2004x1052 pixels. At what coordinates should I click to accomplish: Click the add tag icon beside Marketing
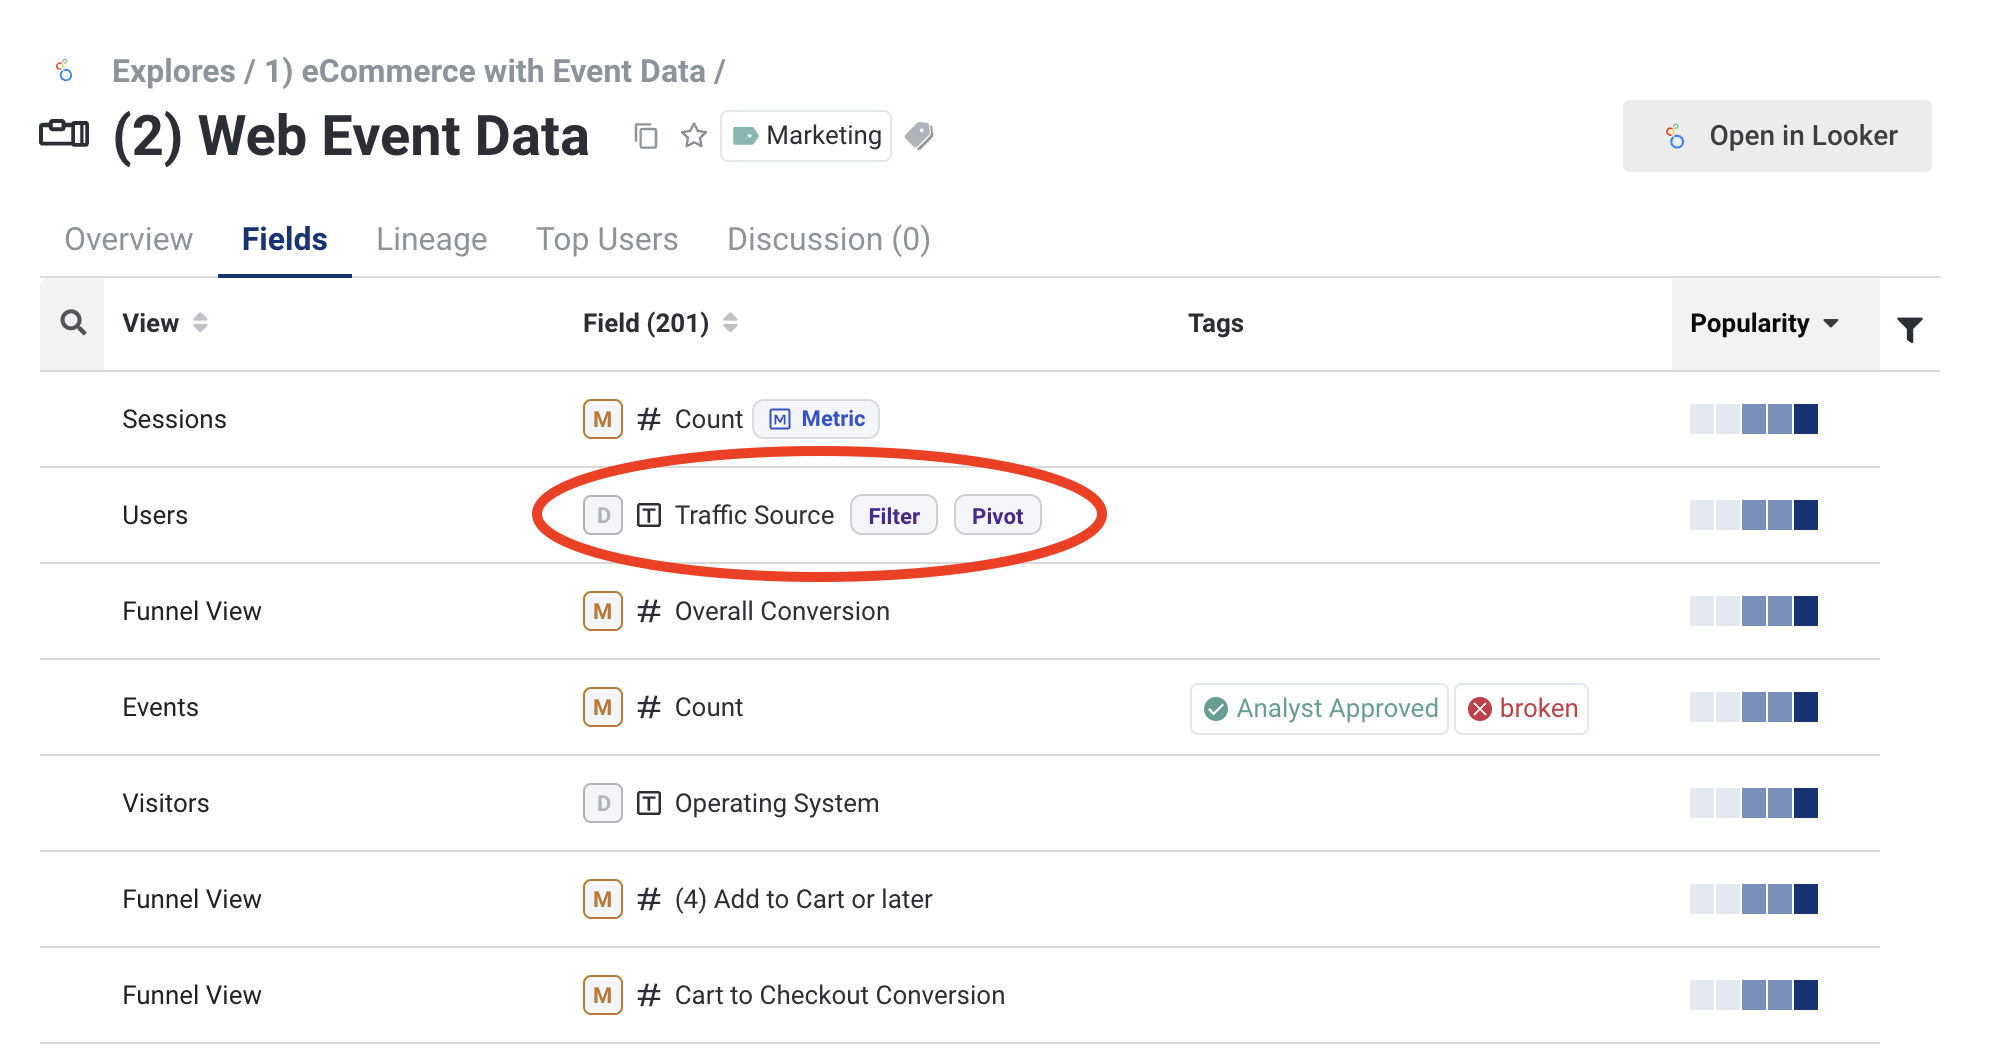[919, 136]
